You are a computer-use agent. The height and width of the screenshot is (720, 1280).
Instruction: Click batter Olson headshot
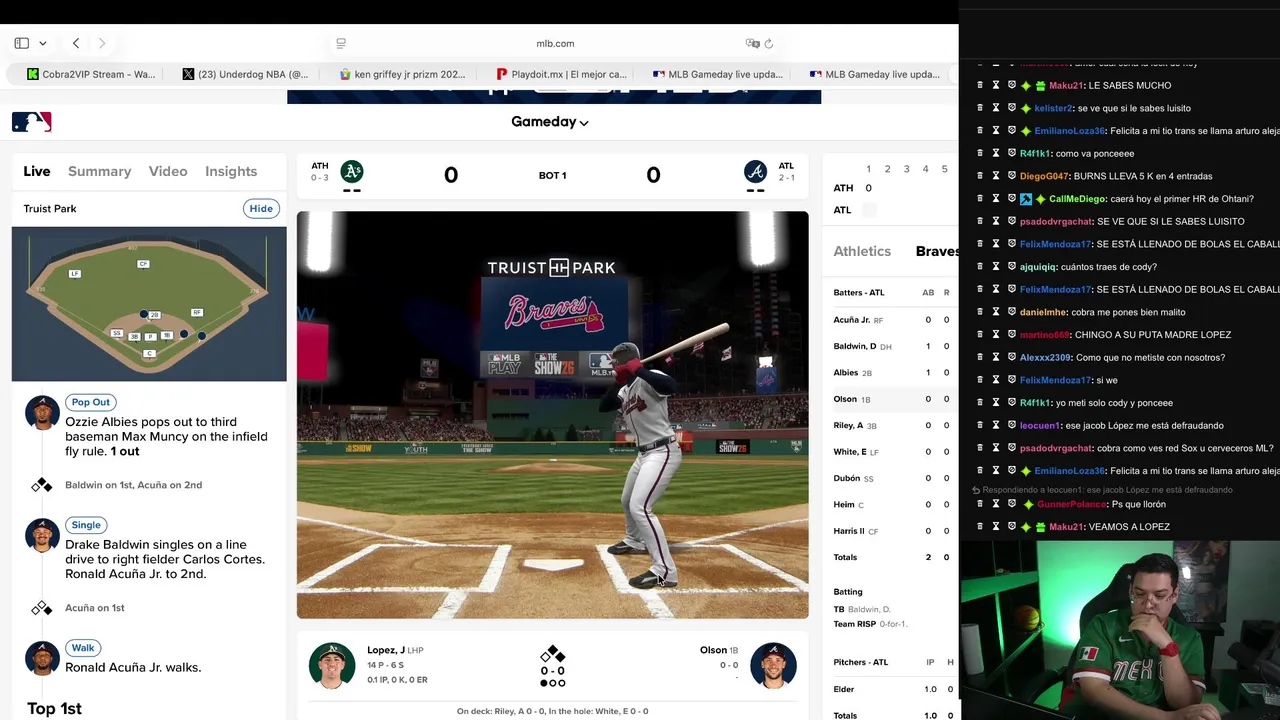(773, 665)
